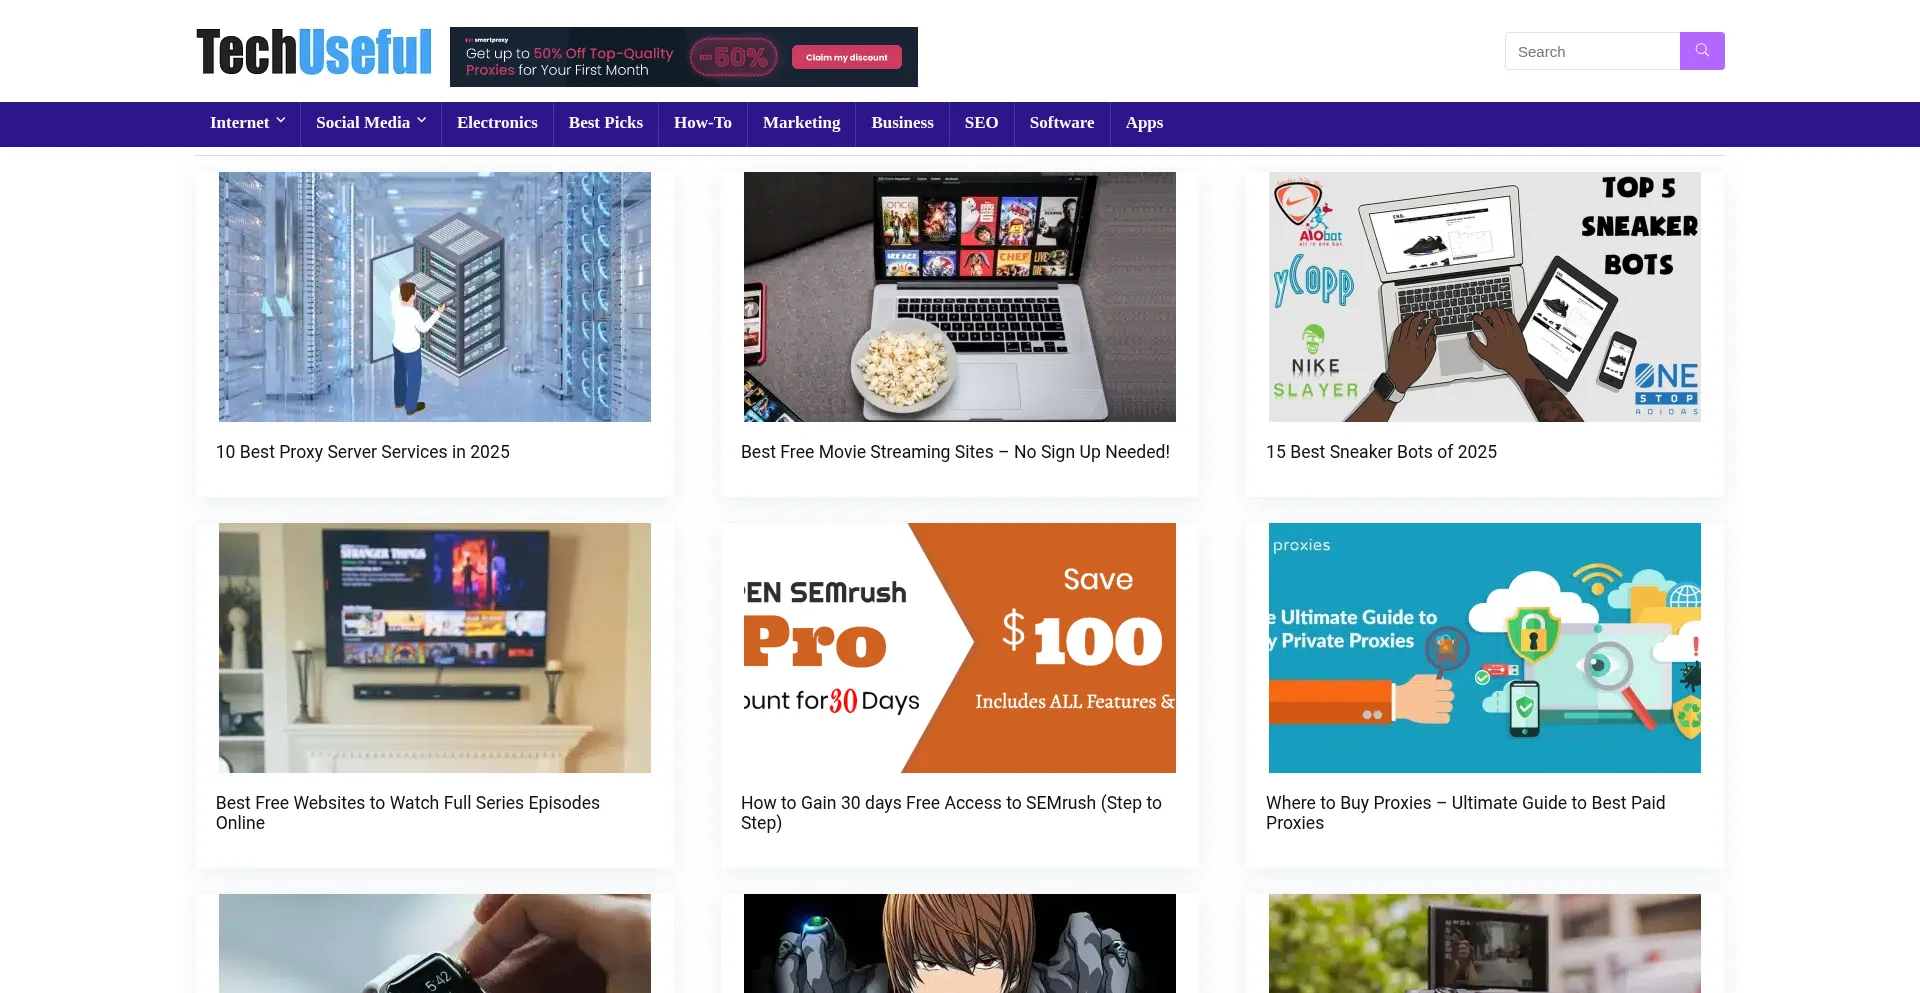This screenshot has width=1920, height=993.
Task: Open the Marketing category
Action: pos(801,123)
